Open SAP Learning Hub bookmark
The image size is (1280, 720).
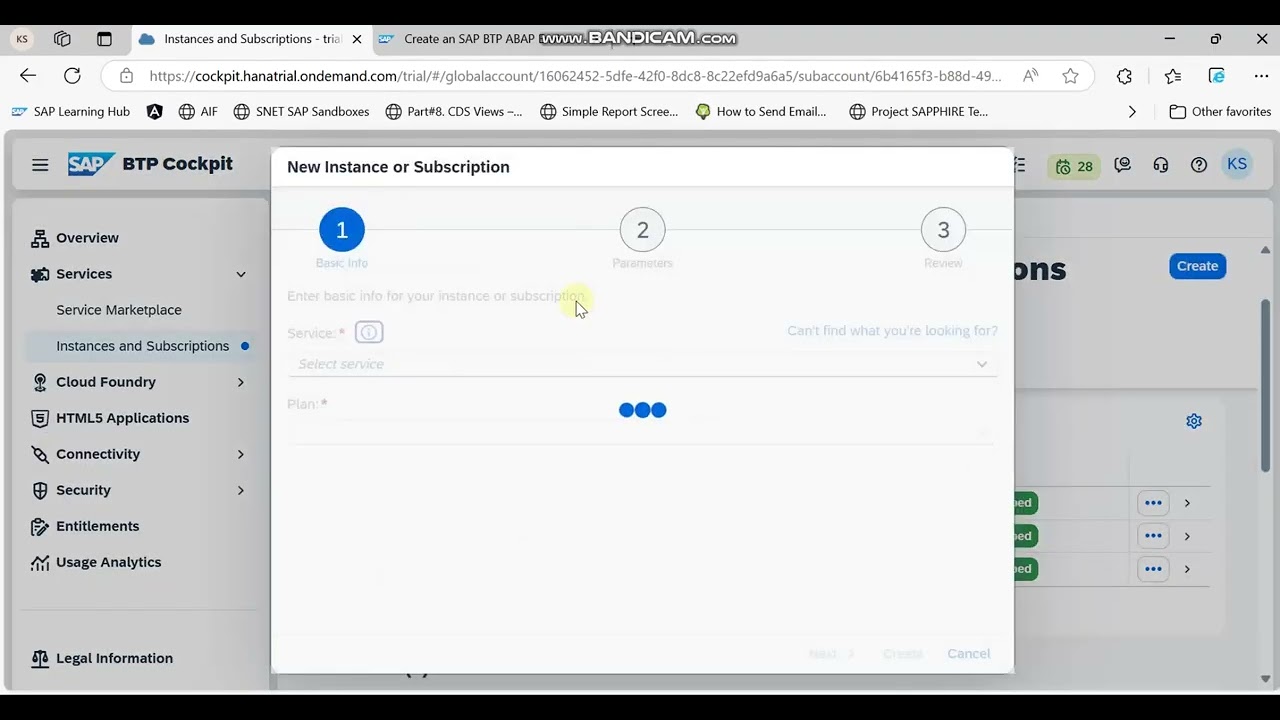pos(71,112)
